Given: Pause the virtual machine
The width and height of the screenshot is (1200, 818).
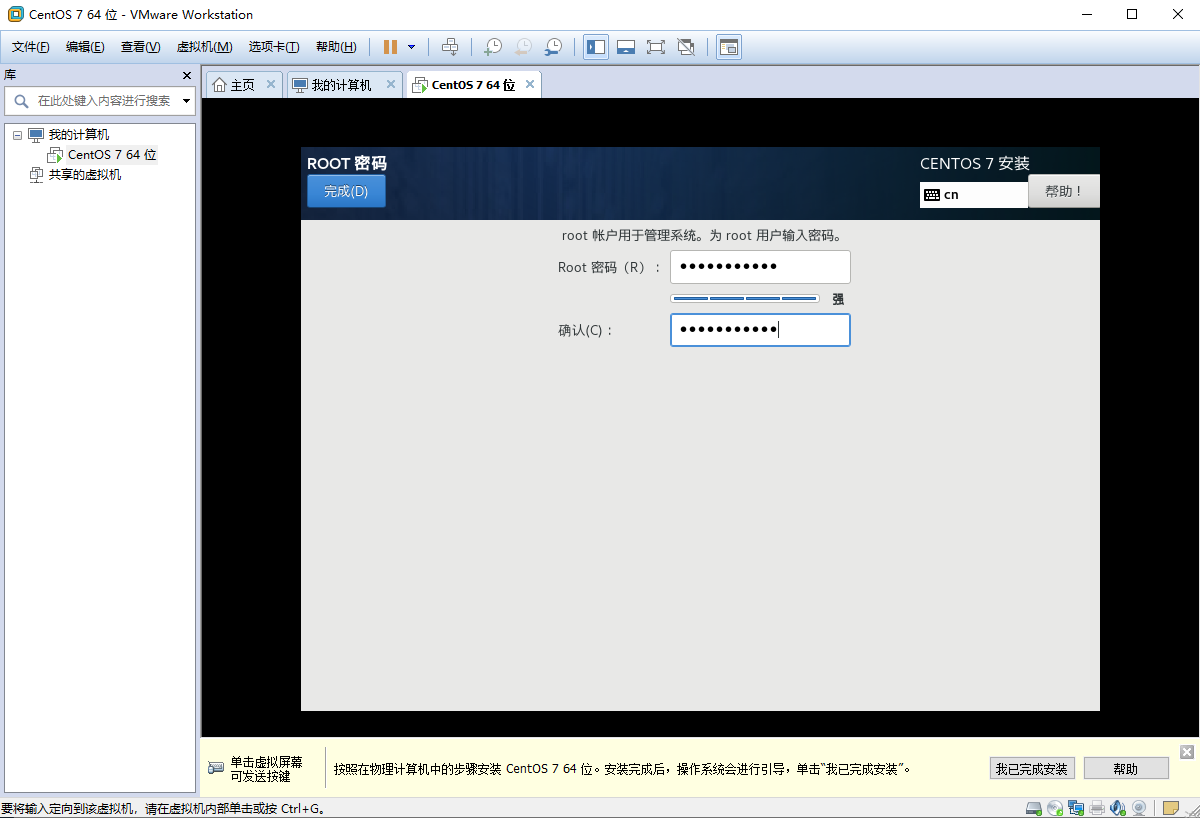Looking at the screenshot, I should (x=390, y=47).
